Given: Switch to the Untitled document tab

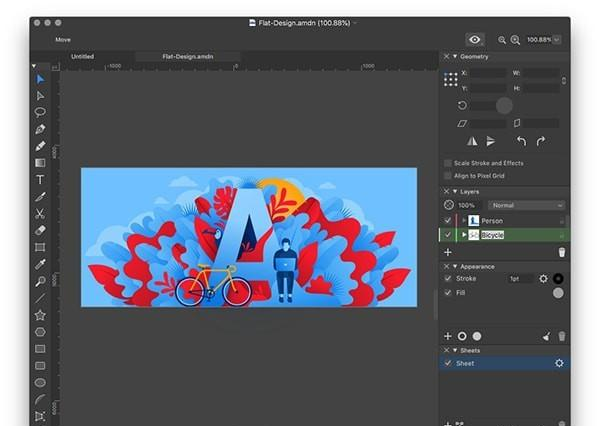Looking at the screenshot, I should (83, 57).
